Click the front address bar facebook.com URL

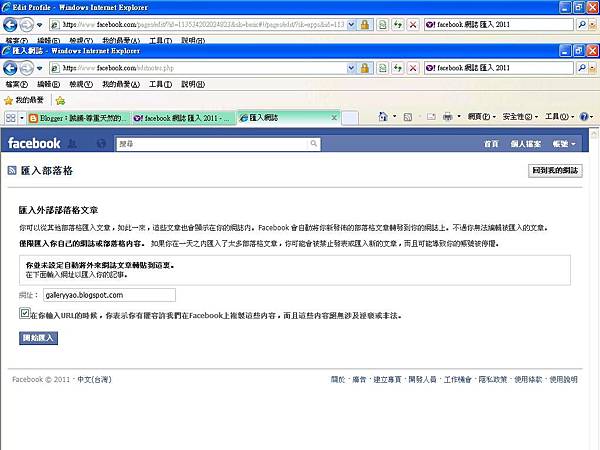(x=199, y=68)
